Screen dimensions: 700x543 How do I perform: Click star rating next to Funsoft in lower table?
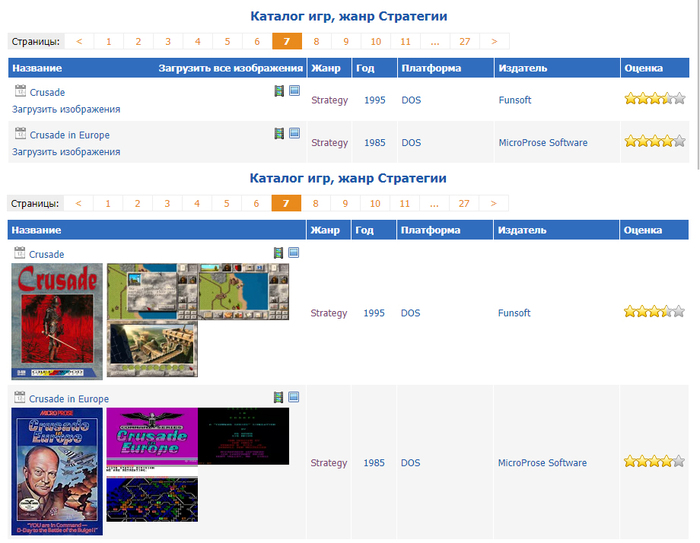(654, 311)
